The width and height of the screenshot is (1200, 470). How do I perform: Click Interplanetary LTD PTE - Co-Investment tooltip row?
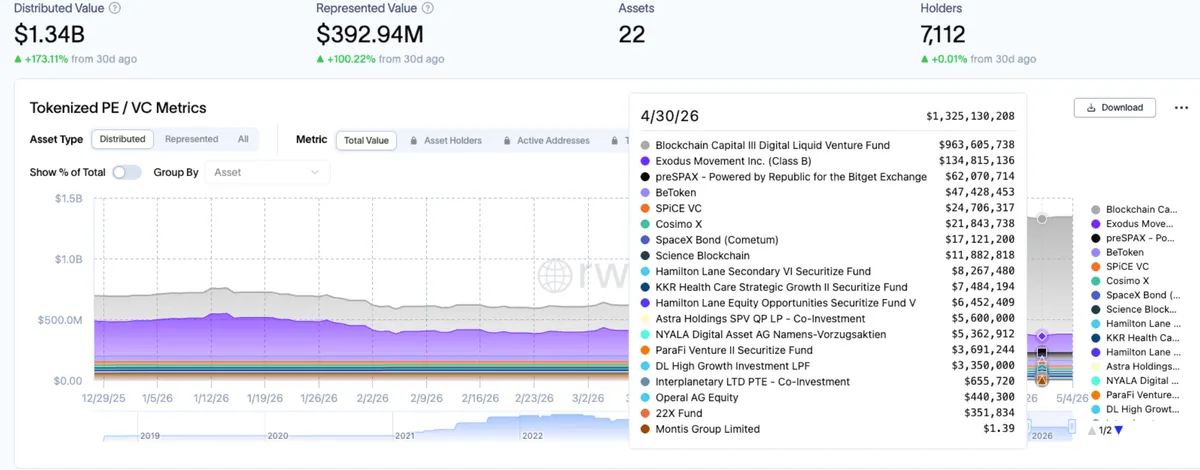828,381
